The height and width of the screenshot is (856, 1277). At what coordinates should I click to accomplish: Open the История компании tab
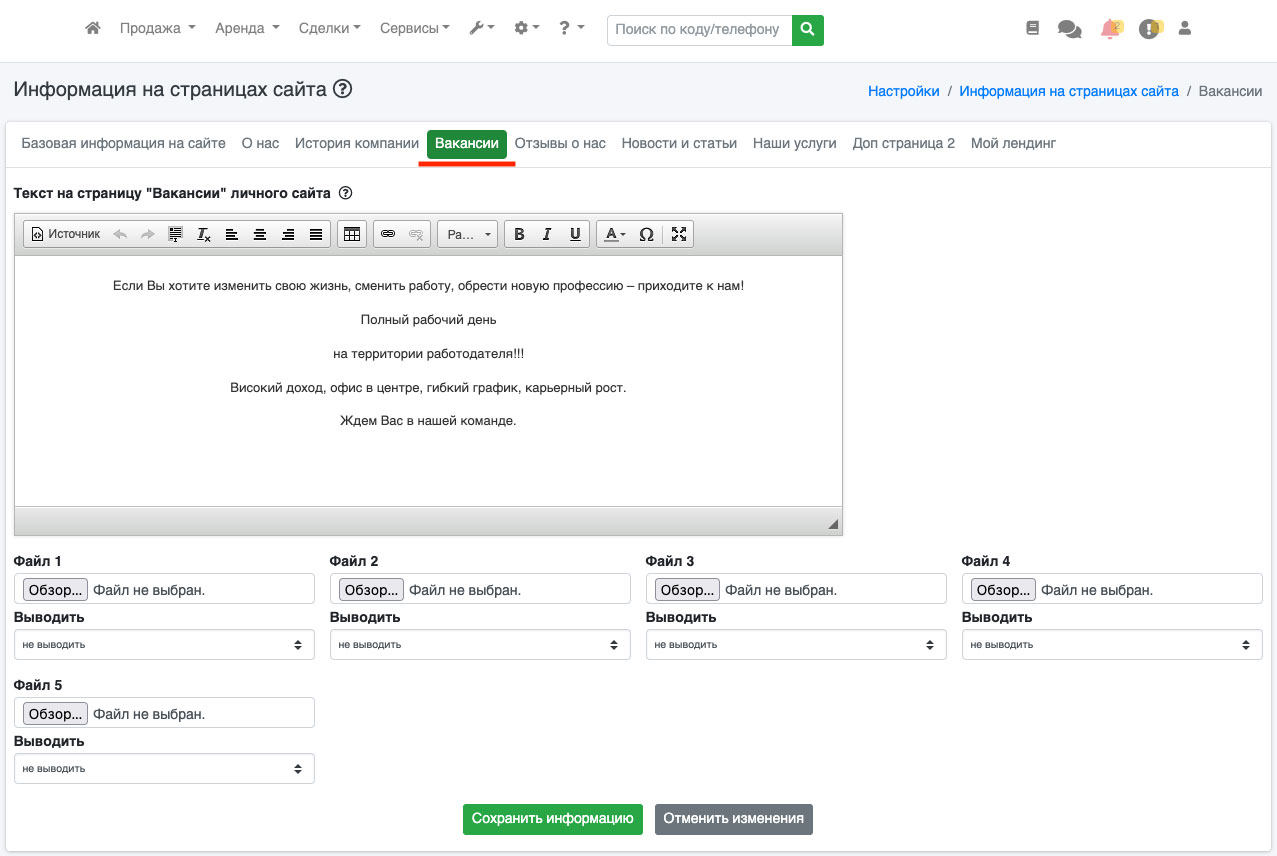click(x=356, y=143)
